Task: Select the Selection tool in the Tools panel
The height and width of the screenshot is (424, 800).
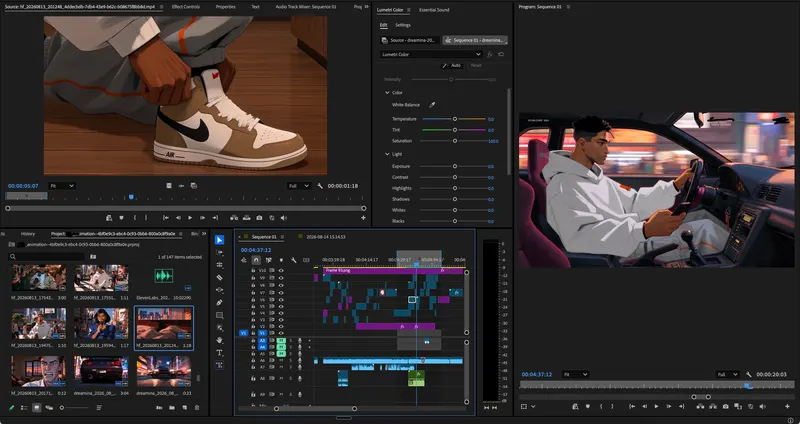Action: pyautogui.click(x=219, y=240)
